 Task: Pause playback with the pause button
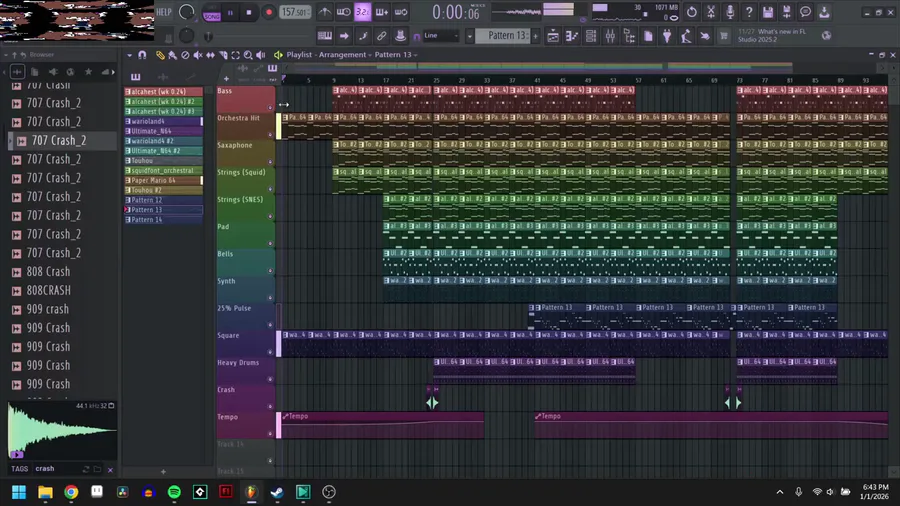(x=231, y=13)
